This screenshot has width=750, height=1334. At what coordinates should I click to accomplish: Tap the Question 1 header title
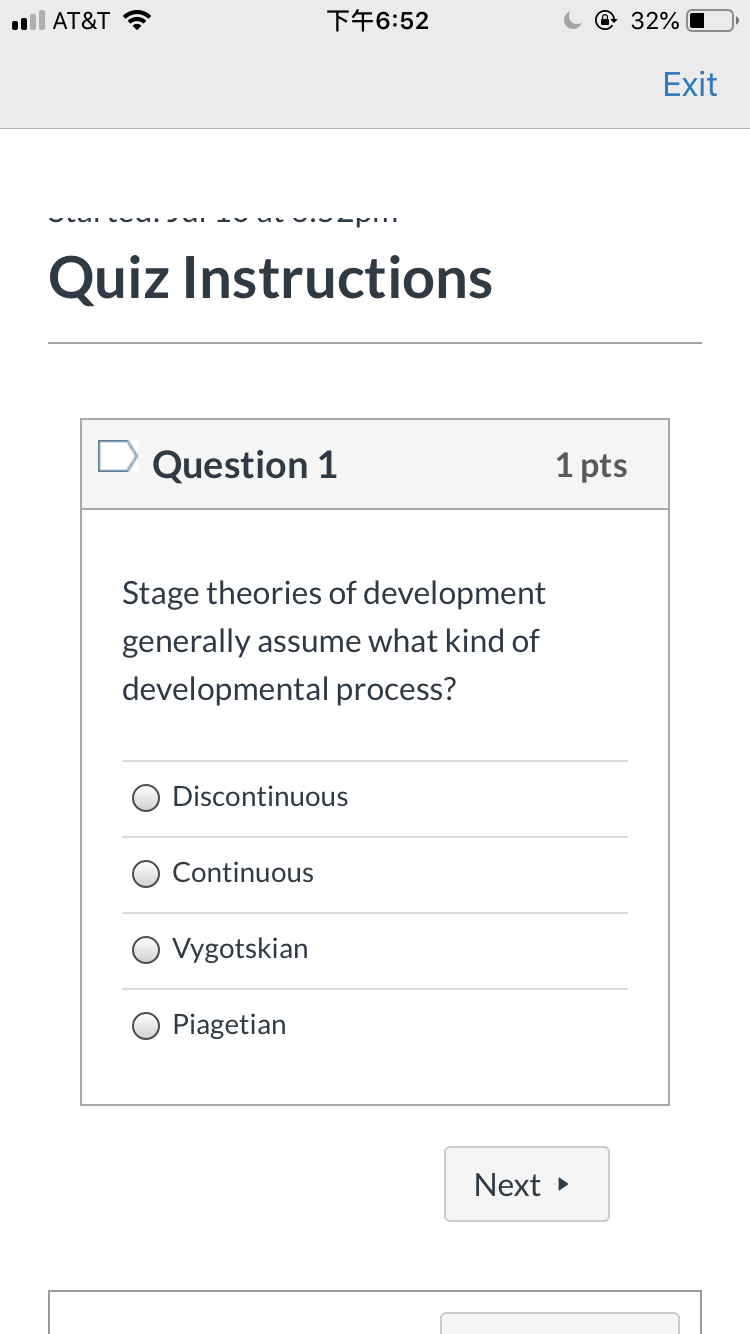click(x=245, y=465)
